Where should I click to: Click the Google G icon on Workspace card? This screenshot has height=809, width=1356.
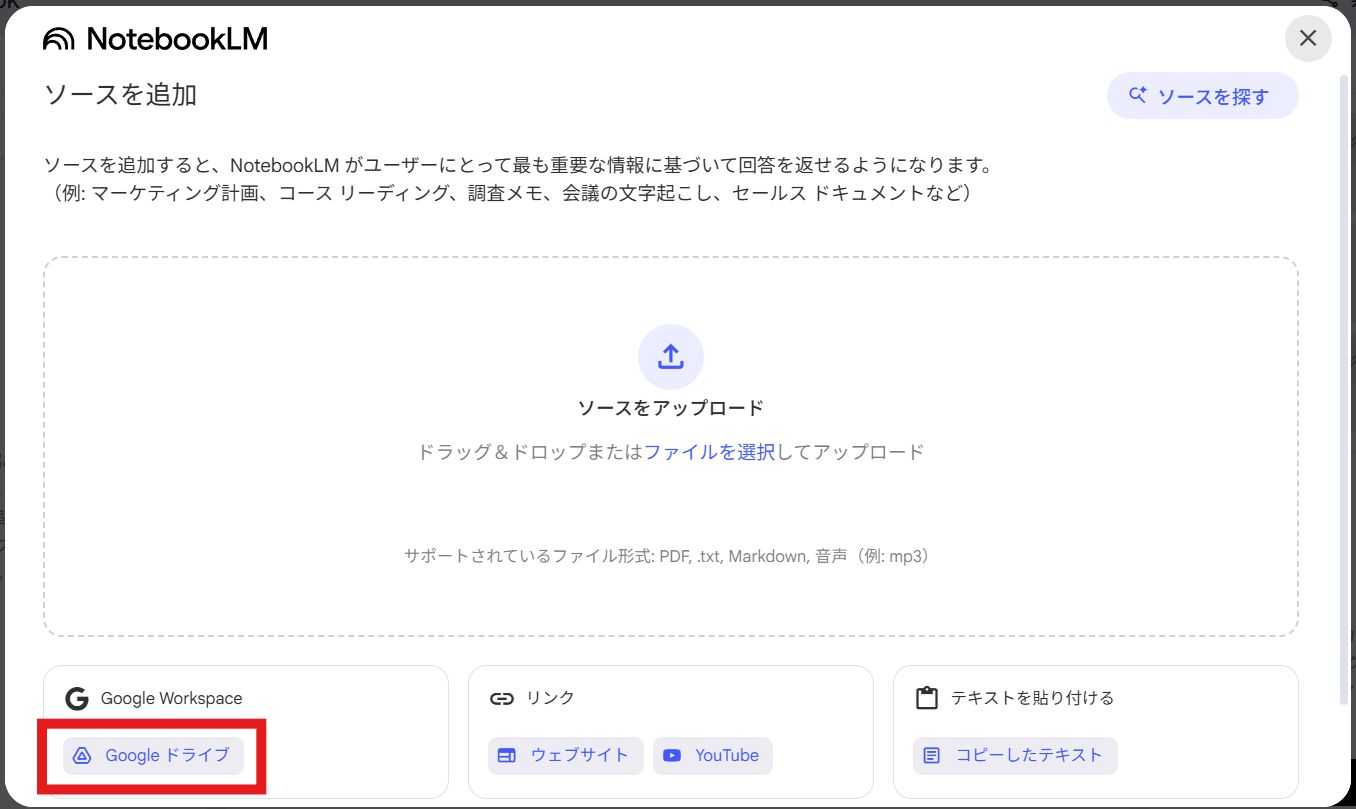[77, 698]
